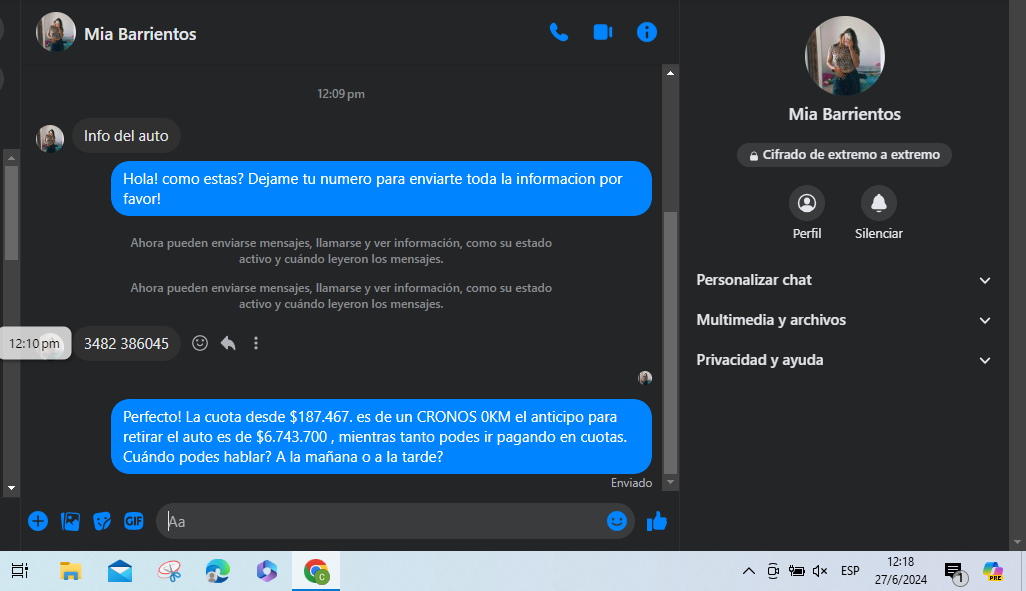Screen dimensions: 1026x591
Task: Click the conversation information icon
Action: point(647,32)
